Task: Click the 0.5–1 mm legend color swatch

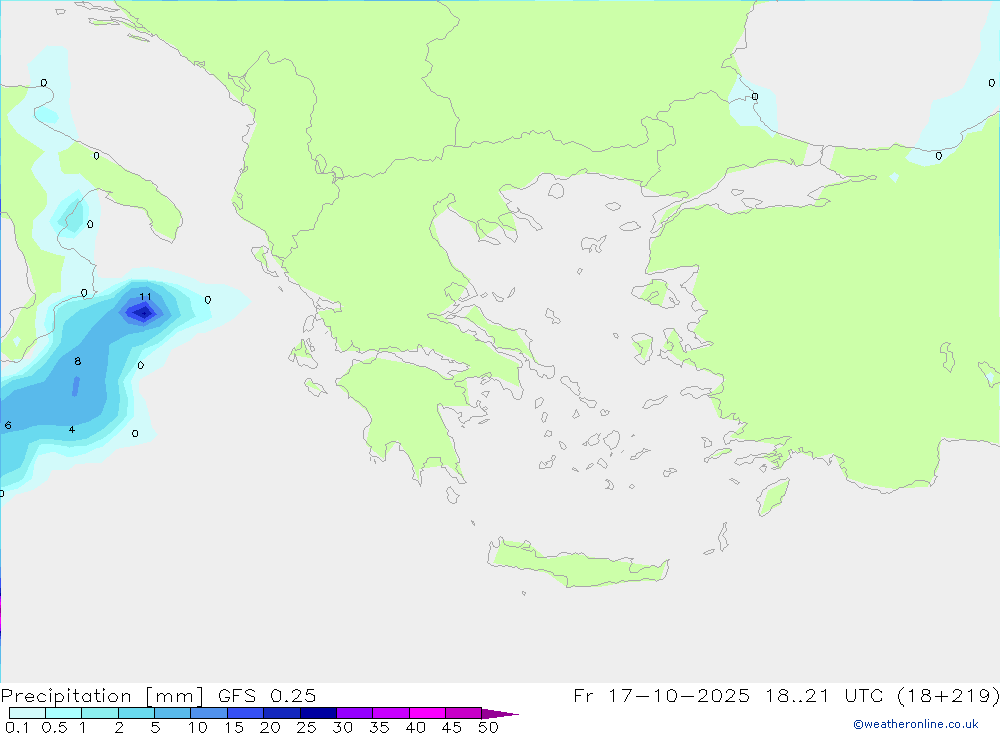Action: (x=64, y=713)
